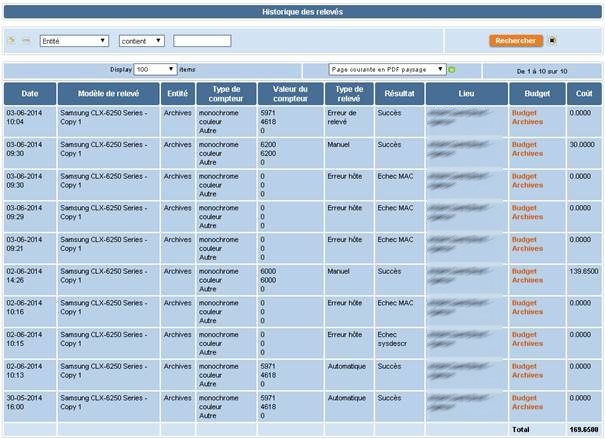The image size is (605, 439).
Task: Sort by Lieu column header
Action: [466, 94]
